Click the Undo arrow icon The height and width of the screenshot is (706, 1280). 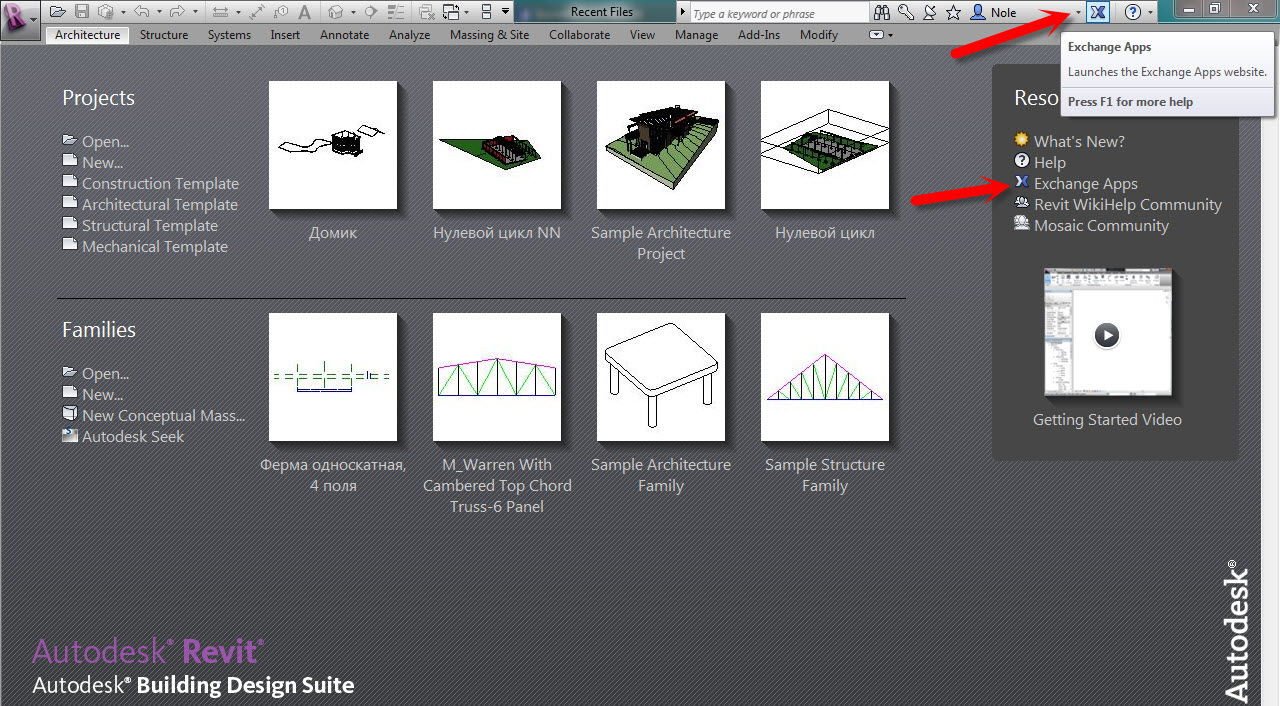[142, 12]
